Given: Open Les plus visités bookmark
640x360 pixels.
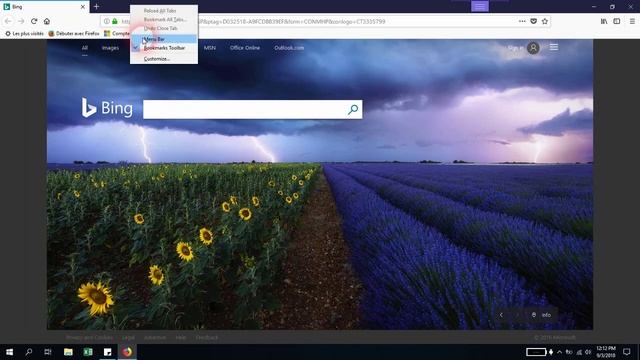Looking at the screenshot, I should [x=24, y=33].
